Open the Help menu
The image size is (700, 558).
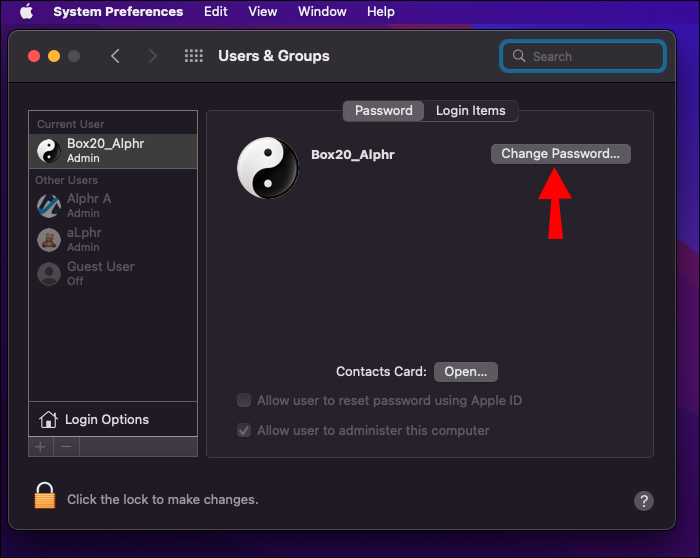click(380, 12)
